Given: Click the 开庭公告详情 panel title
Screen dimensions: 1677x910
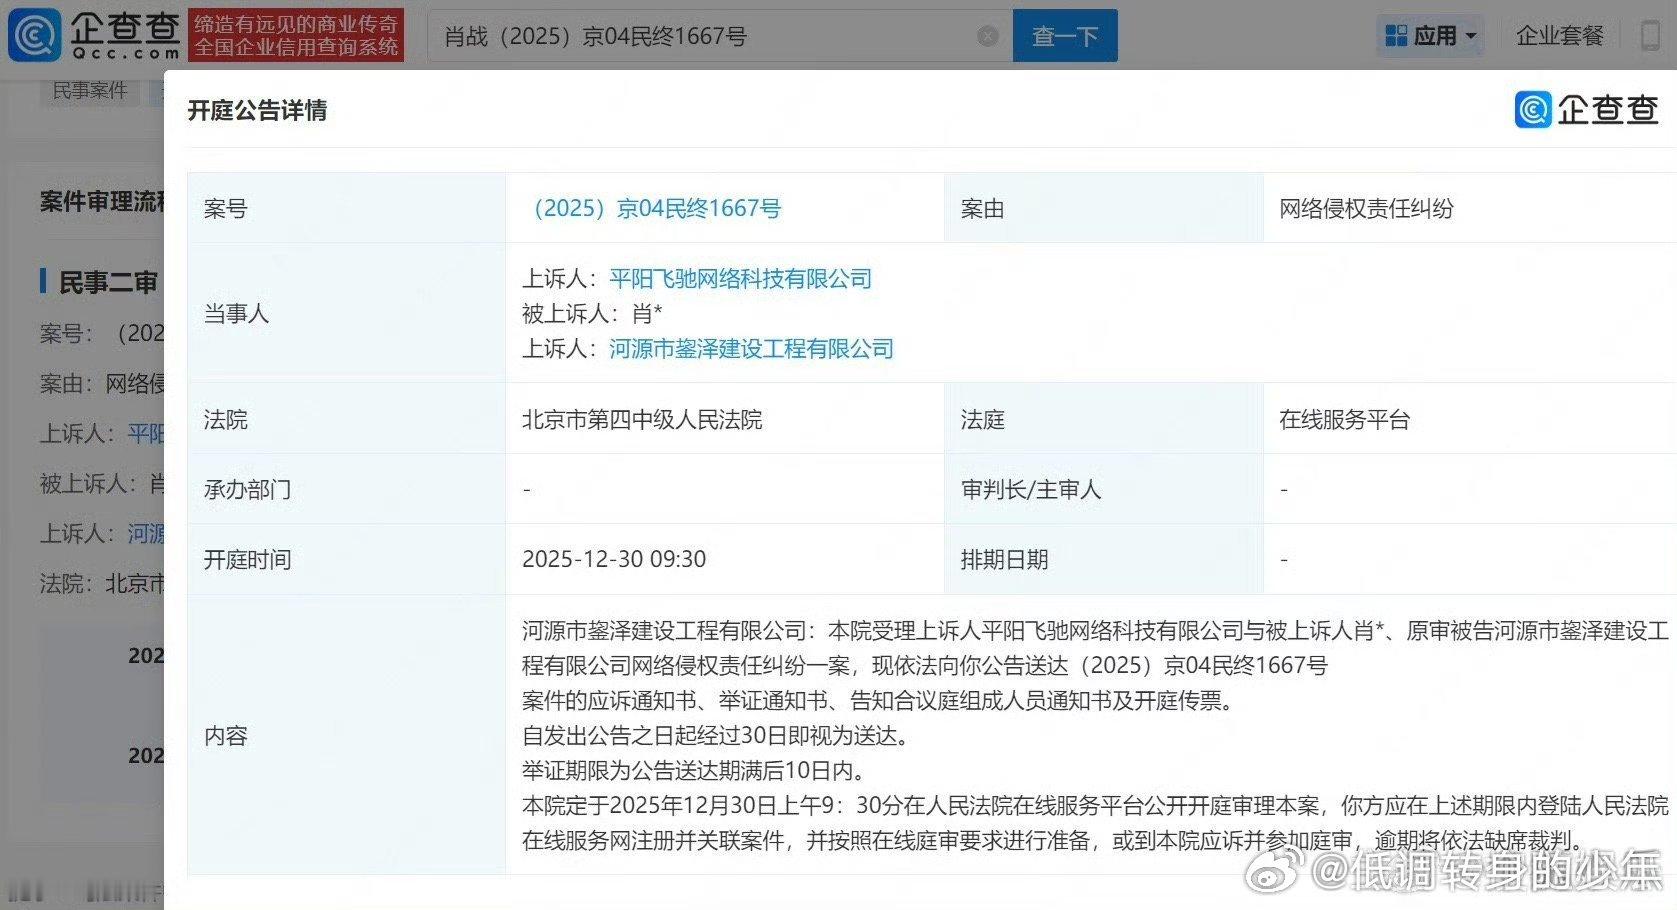Looking at the screenshot, I should [x=257, y=111].
